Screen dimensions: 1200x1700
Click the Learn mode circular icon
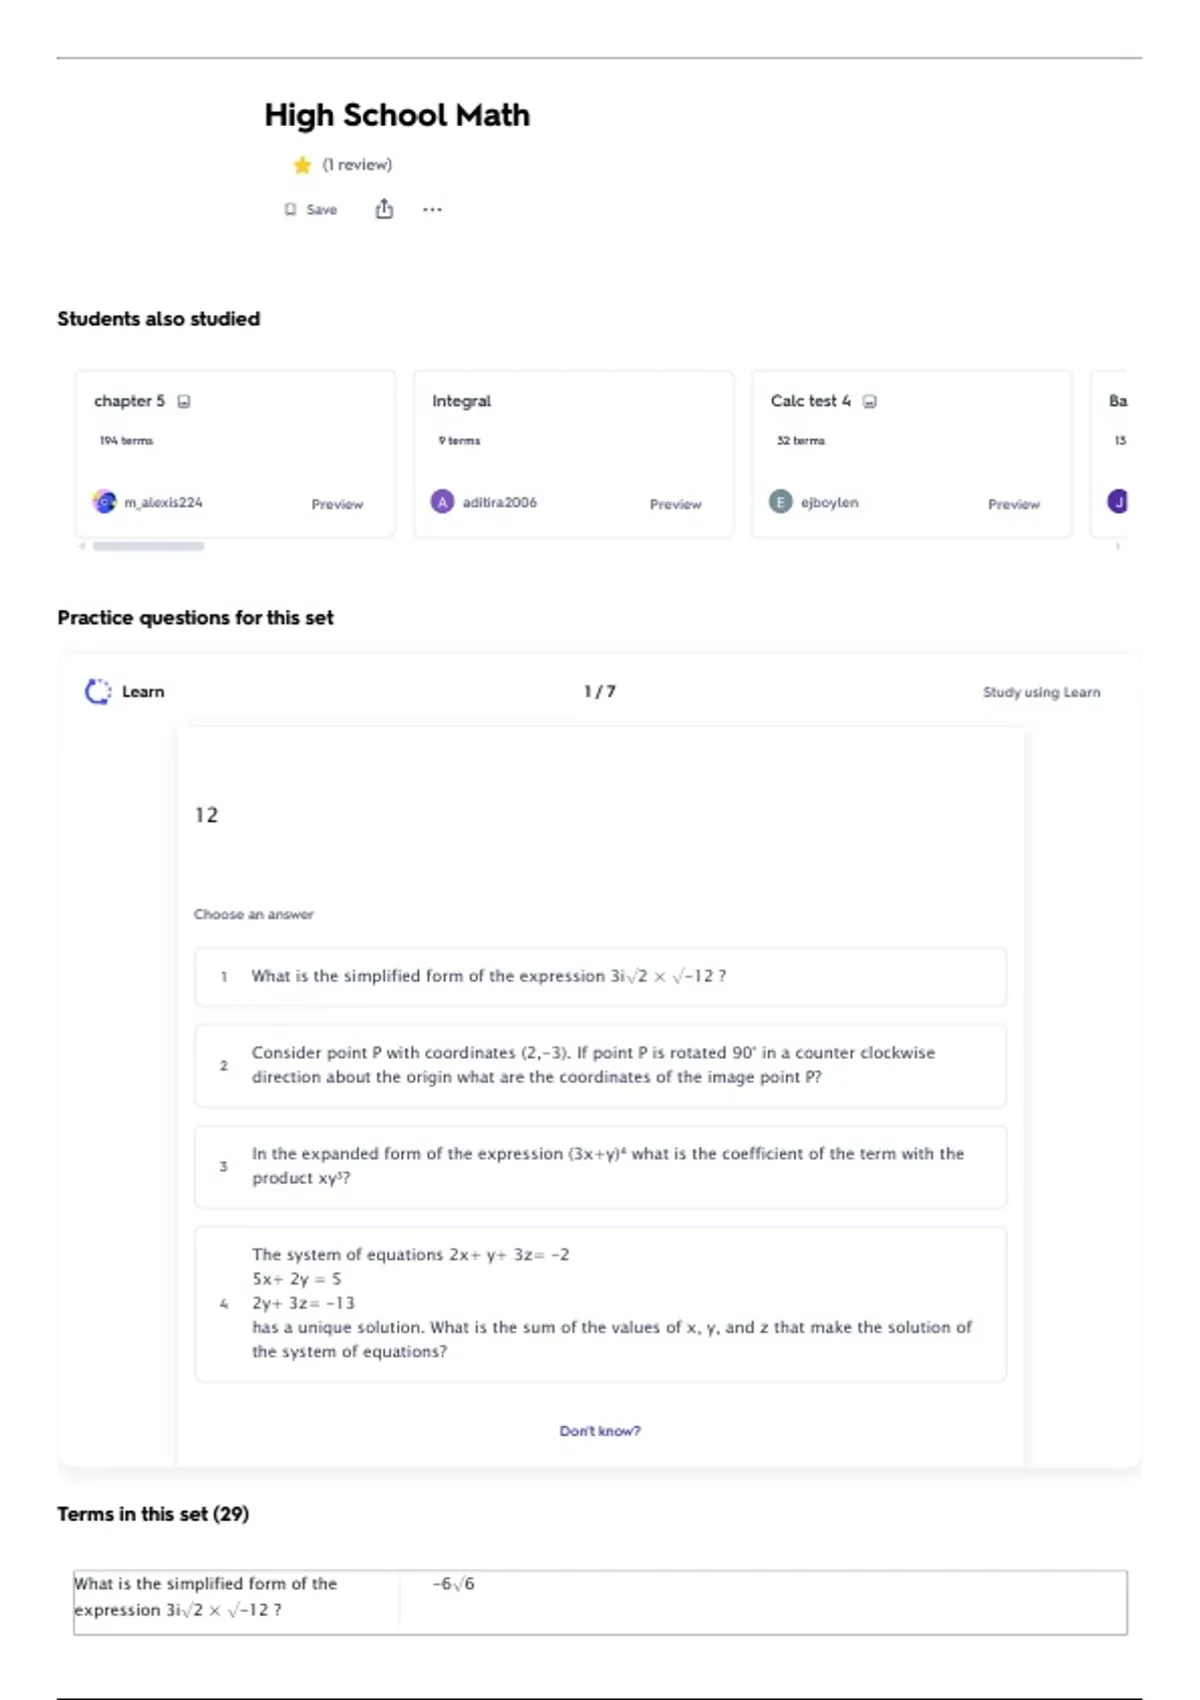98,692
